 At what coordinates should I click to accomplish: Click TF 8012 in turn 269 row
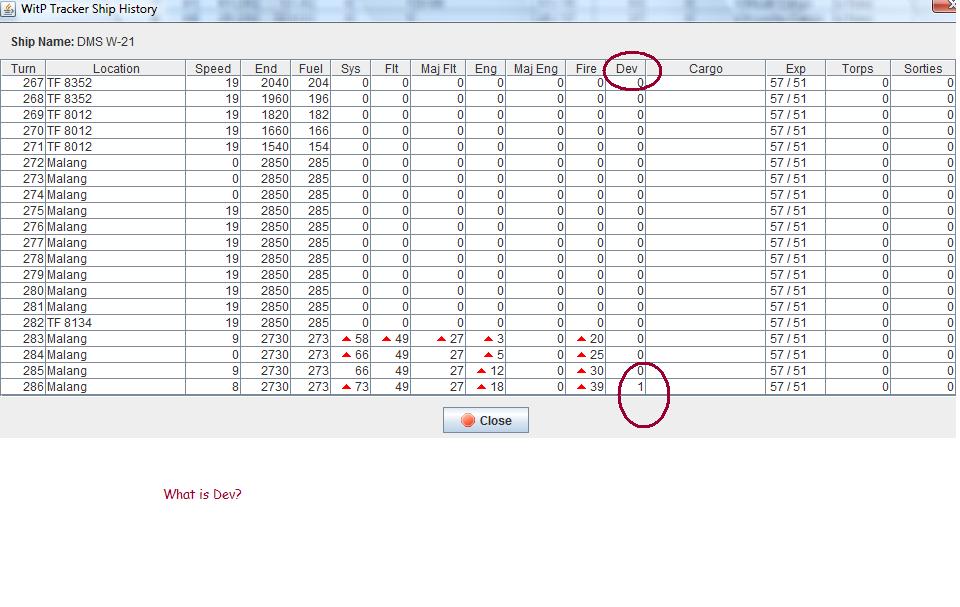(x=116, y=115)
